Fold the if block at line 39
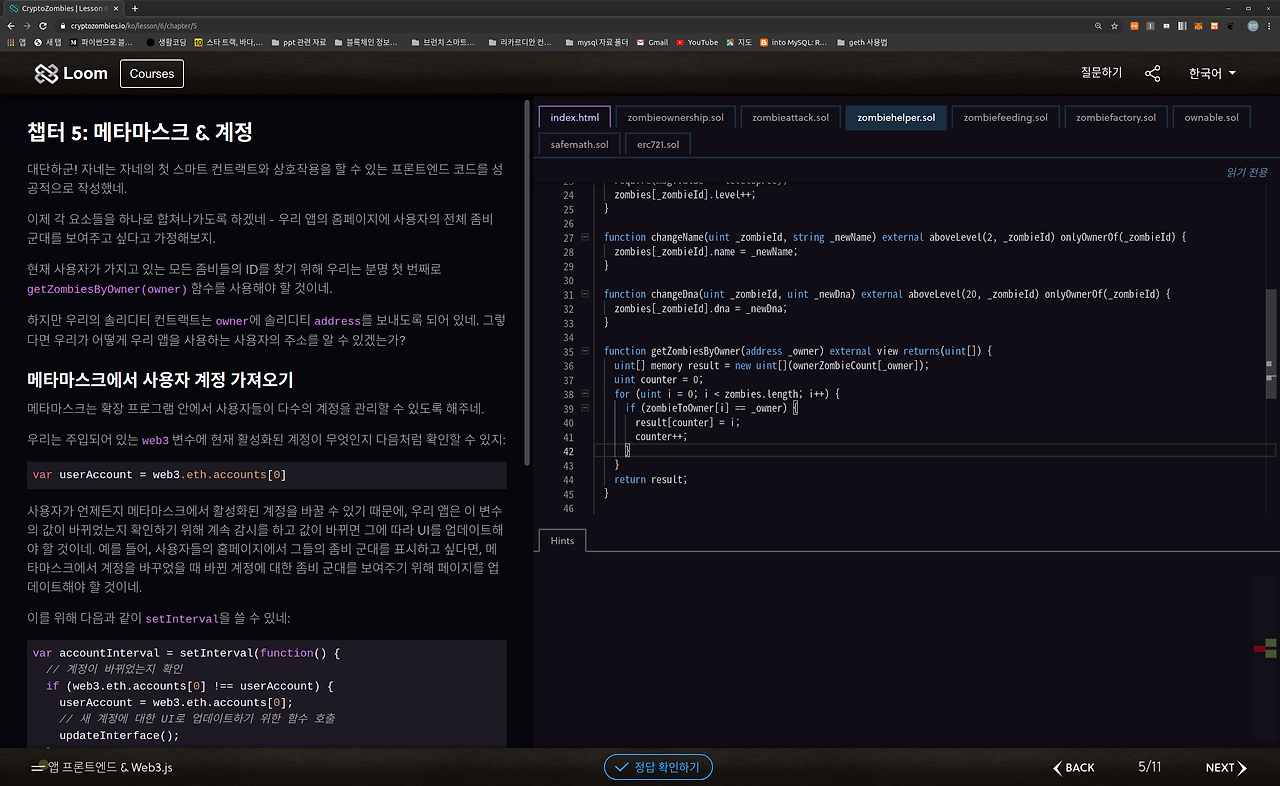 584,409
